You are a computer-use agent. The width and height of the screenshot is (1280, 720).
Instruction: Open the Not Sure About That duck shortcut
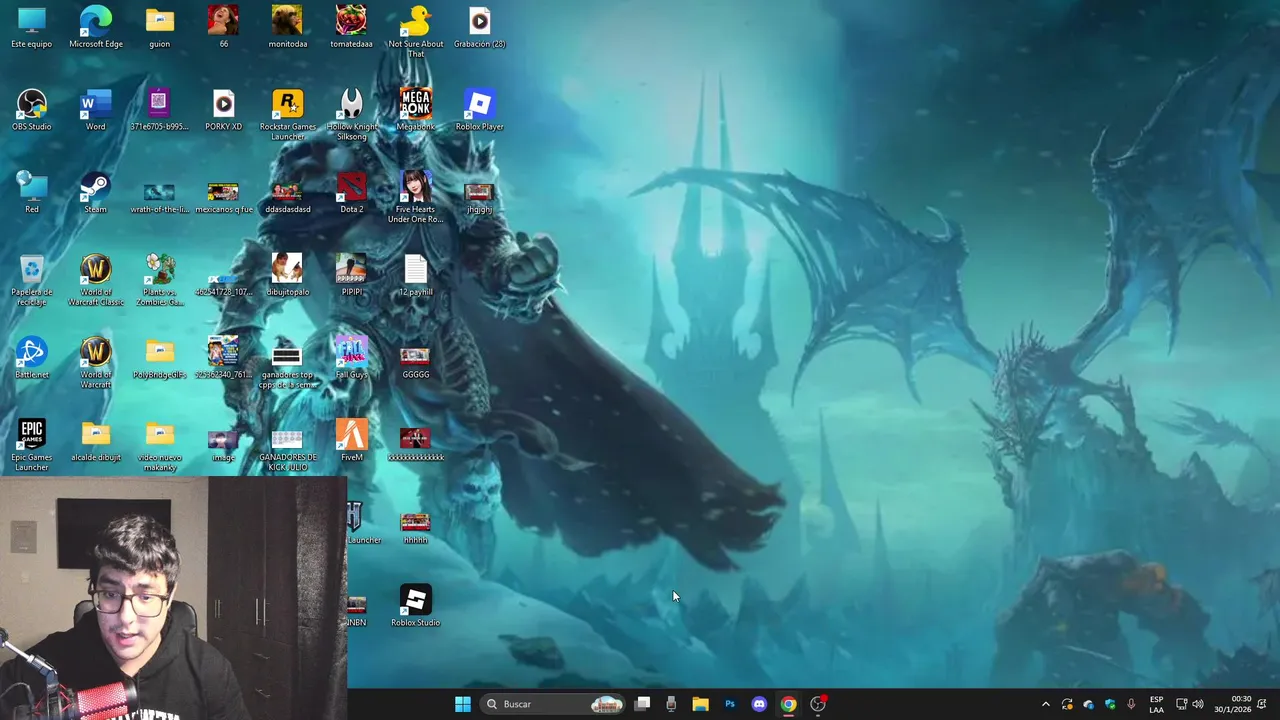415,32
